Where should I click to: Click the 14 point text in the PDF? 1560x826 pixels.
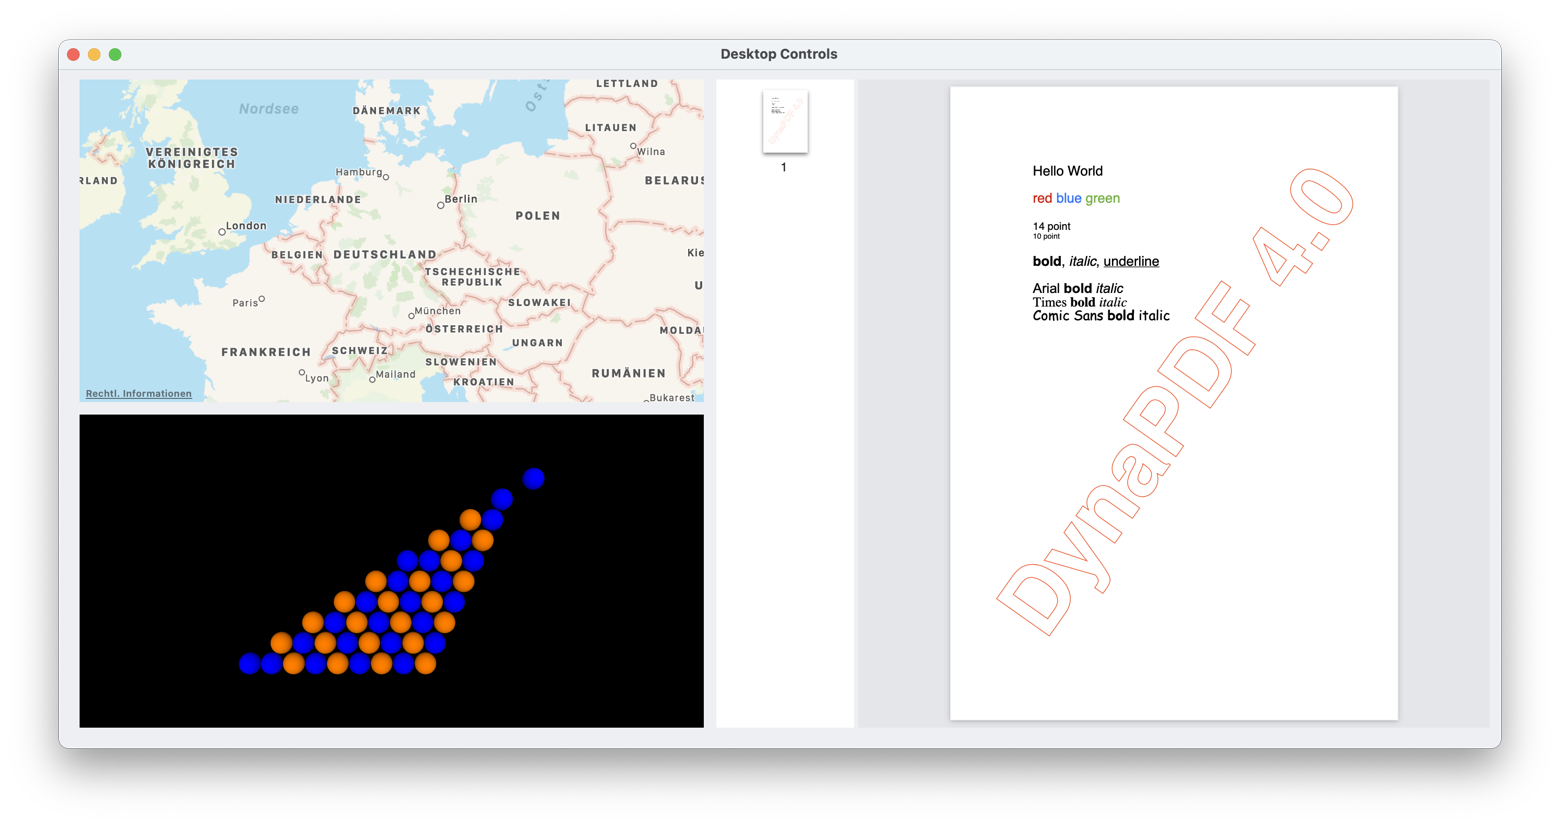1052,227
